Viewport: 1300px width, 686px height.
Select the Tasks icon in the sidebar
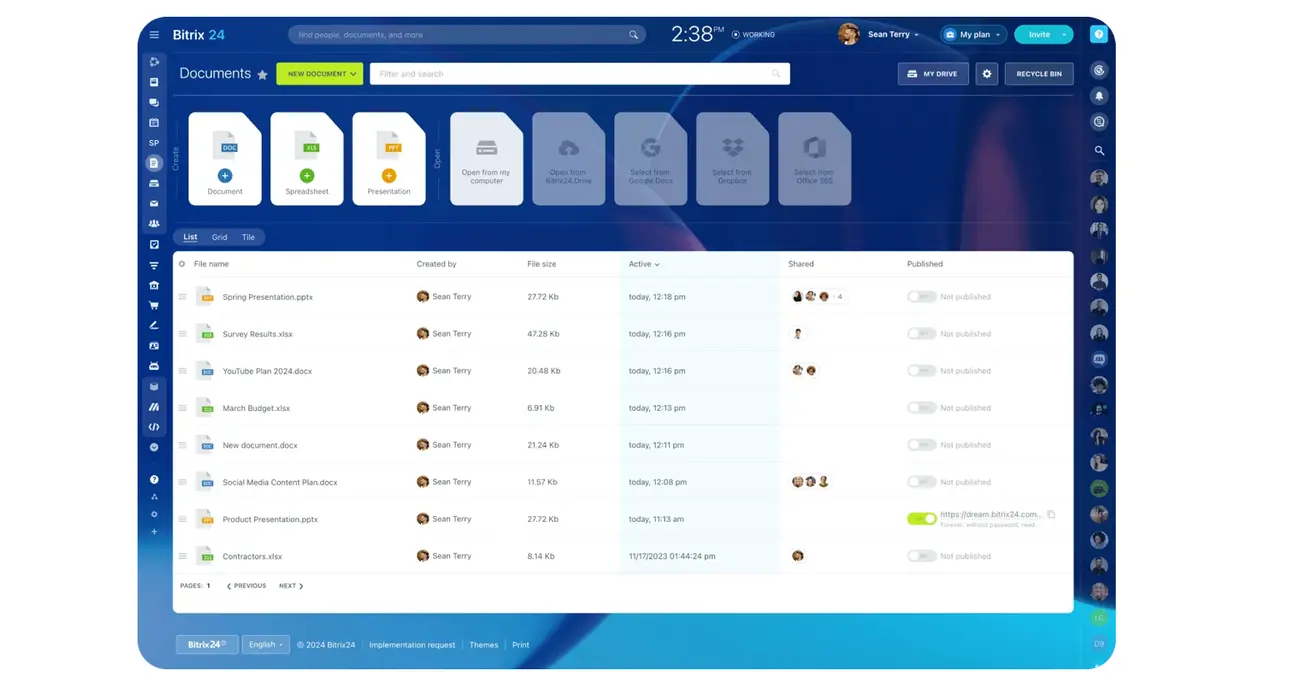153,245
